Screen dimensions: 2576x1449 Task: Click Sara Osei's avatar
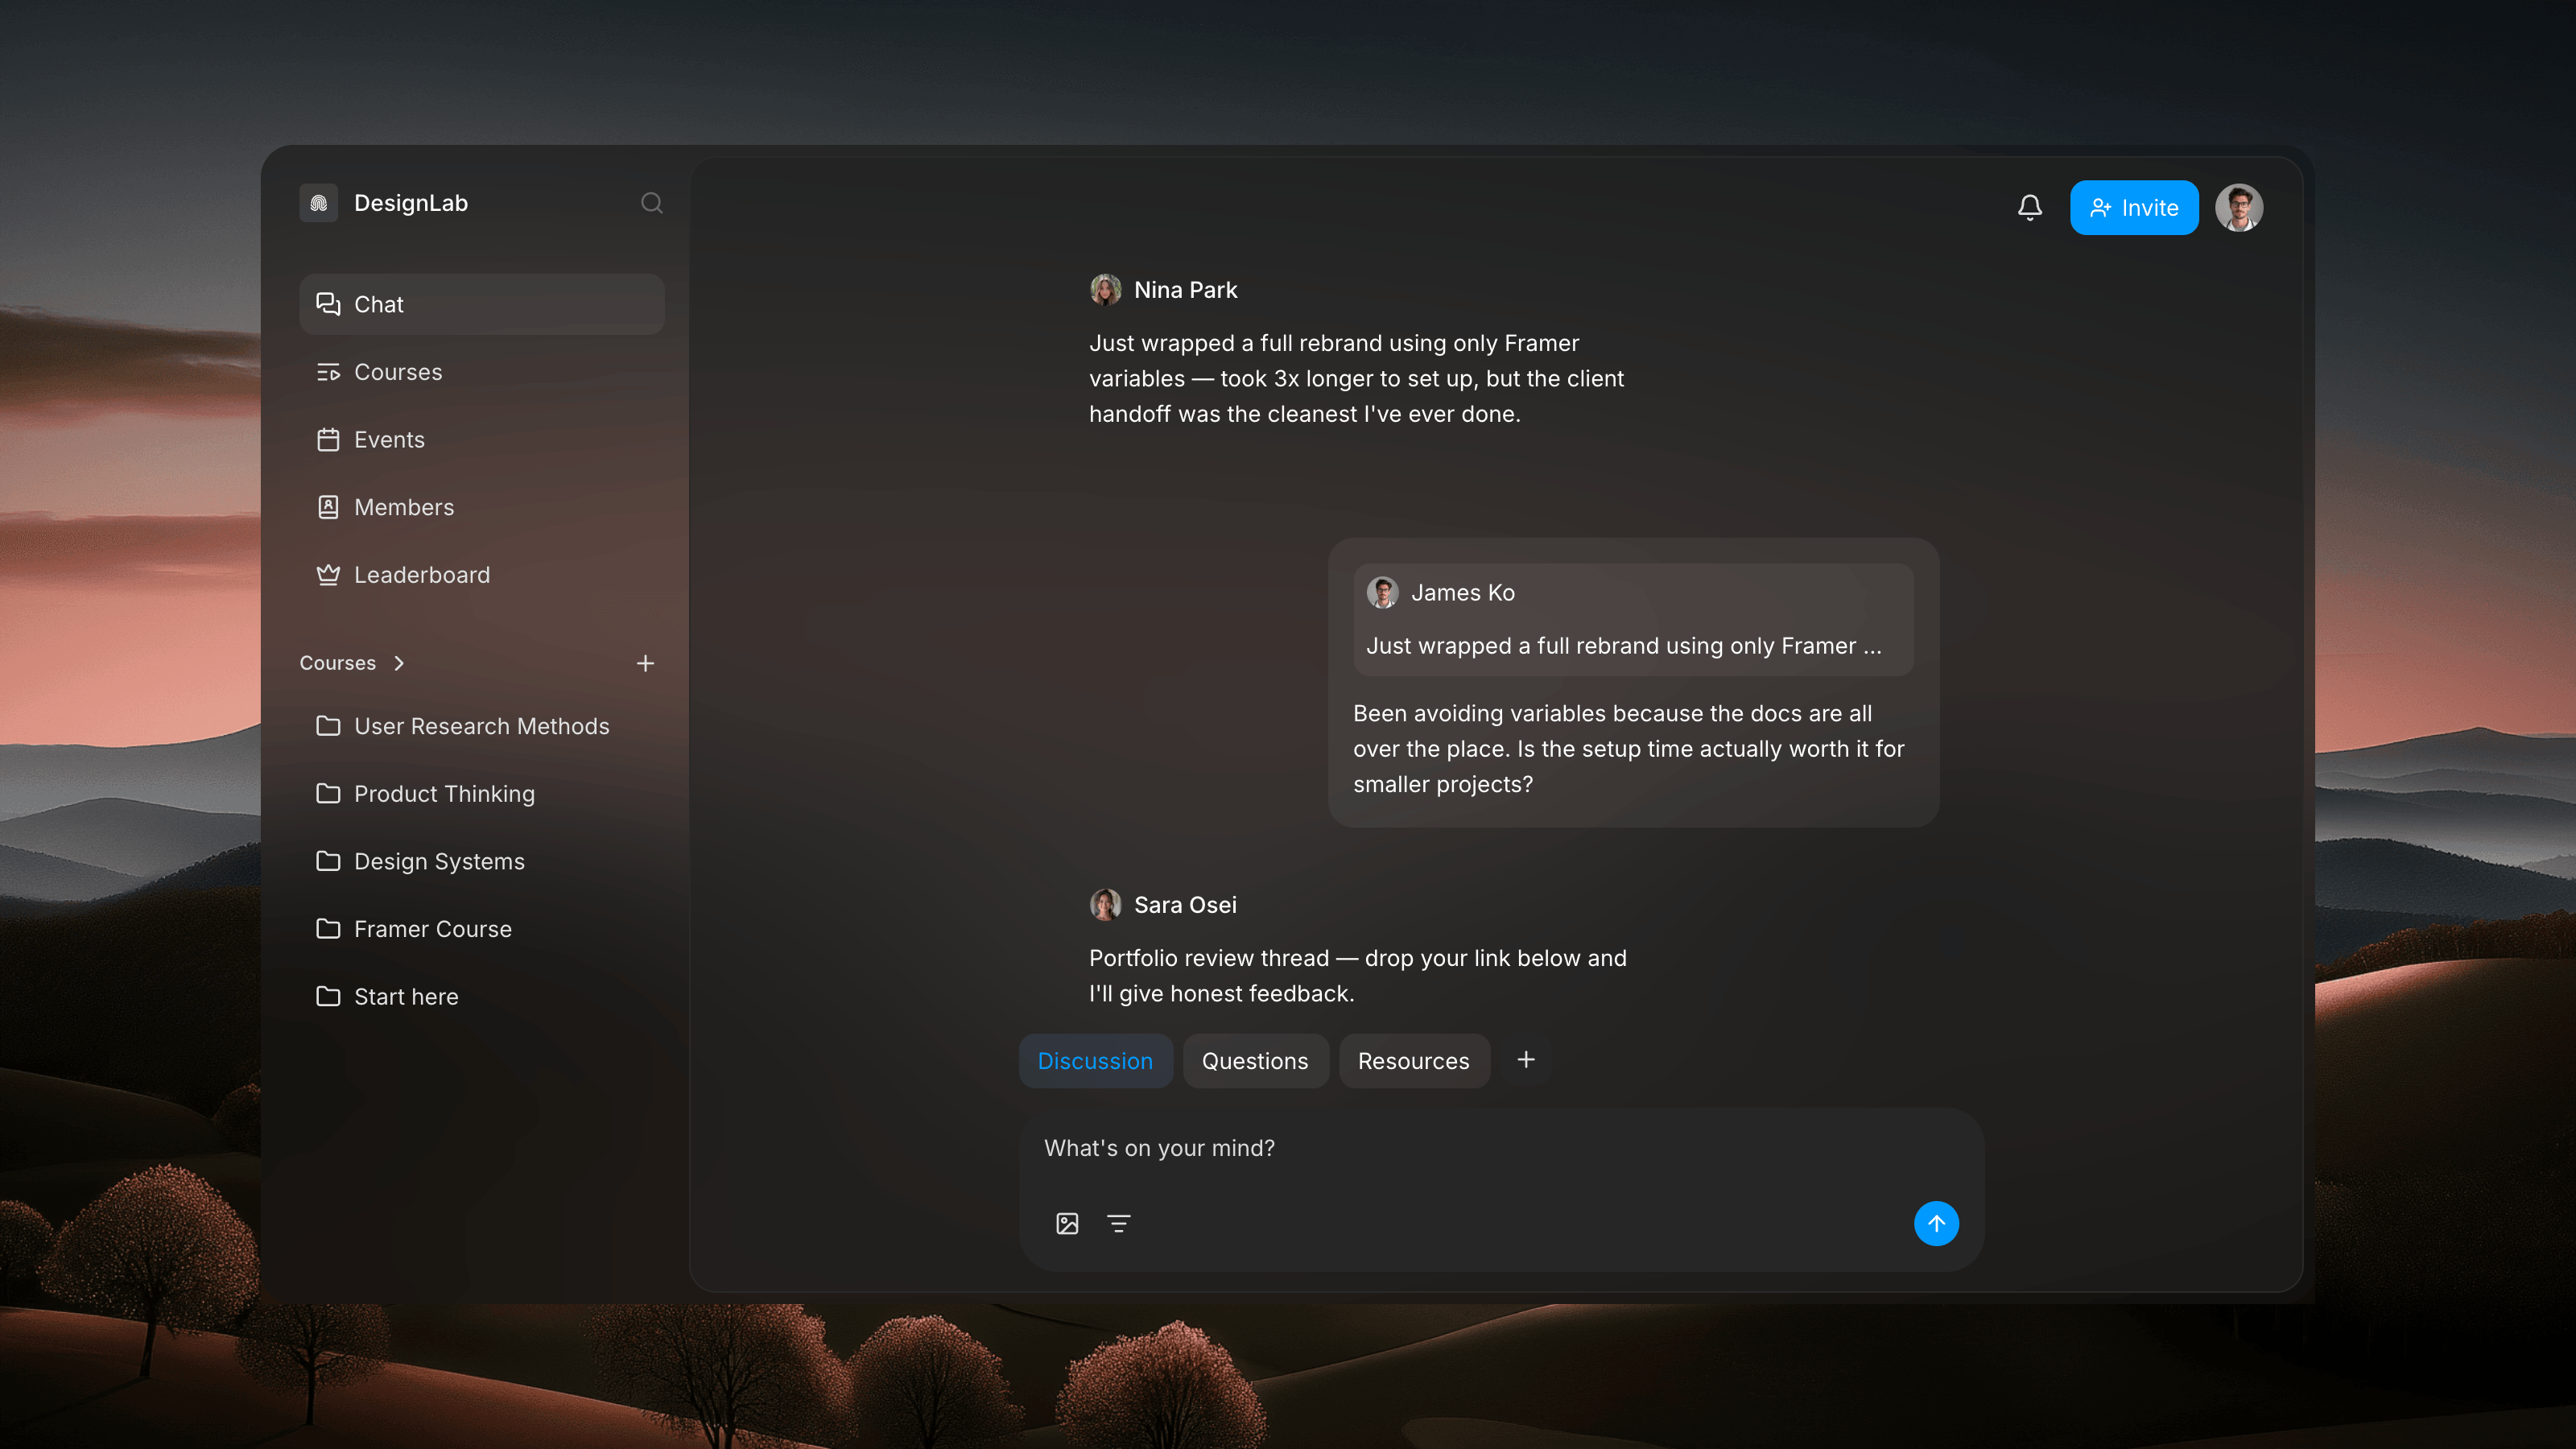pos(1105,905)
